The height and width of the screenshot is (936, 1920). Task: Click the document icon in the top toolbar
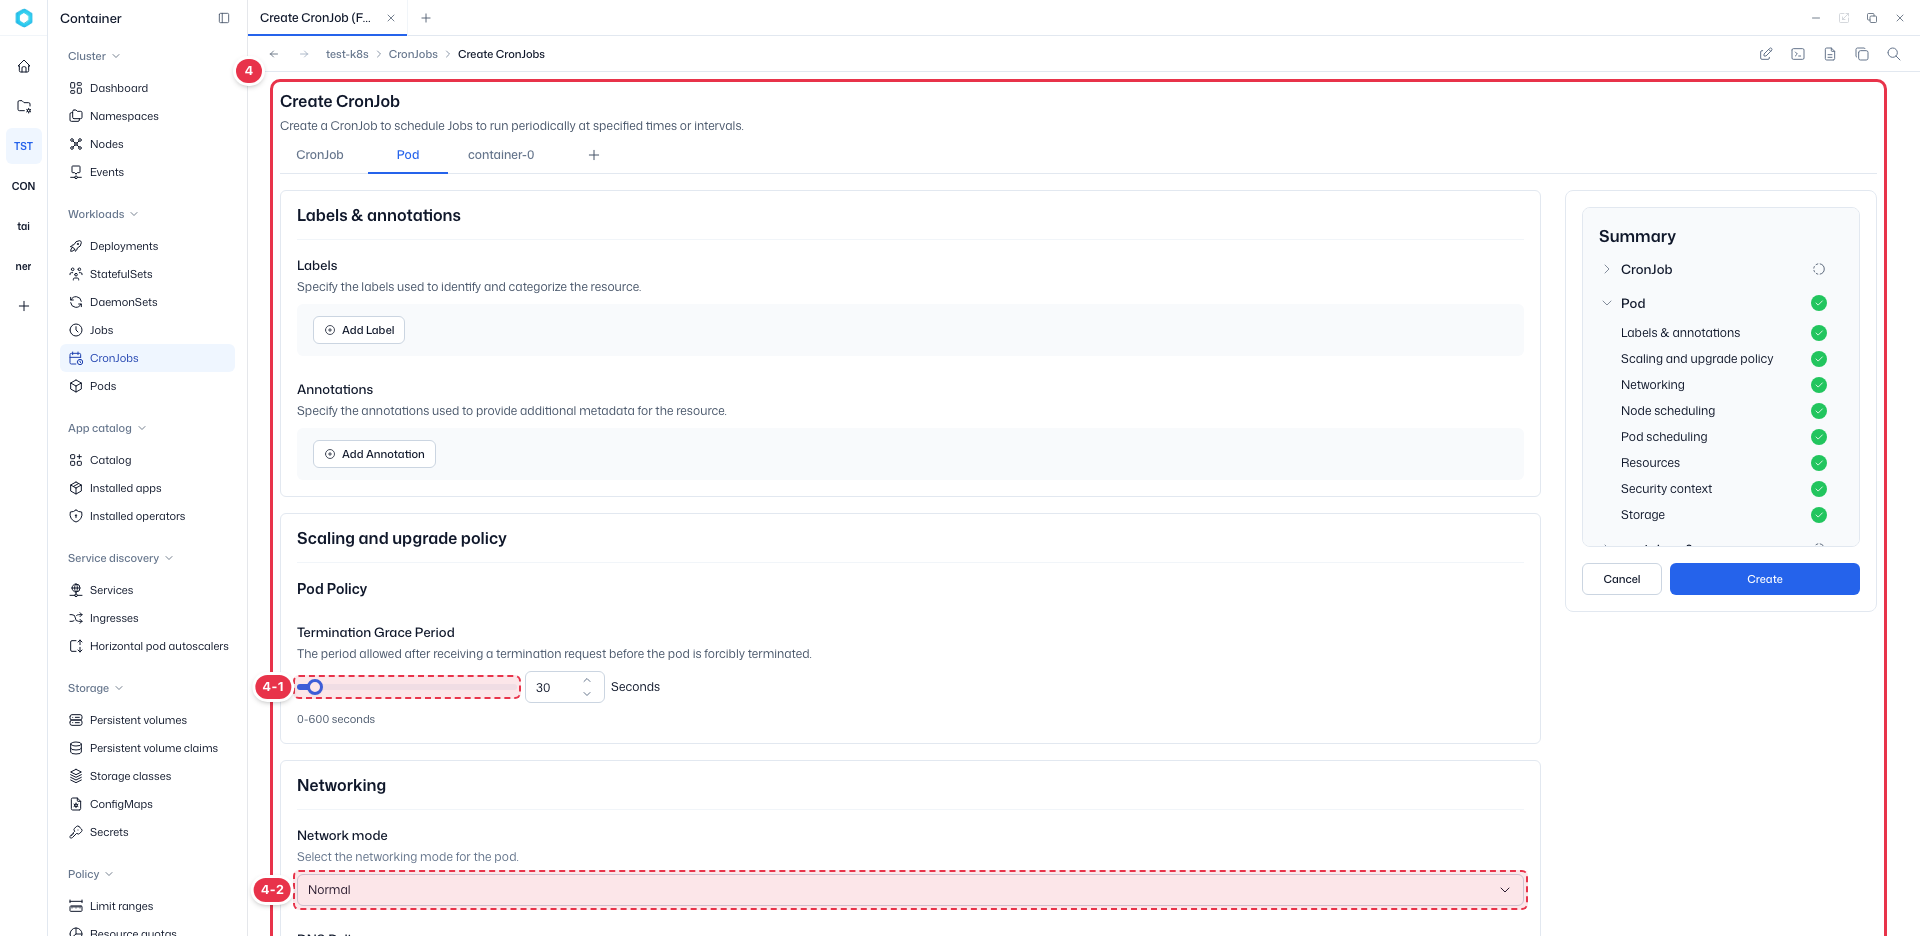1830,54
